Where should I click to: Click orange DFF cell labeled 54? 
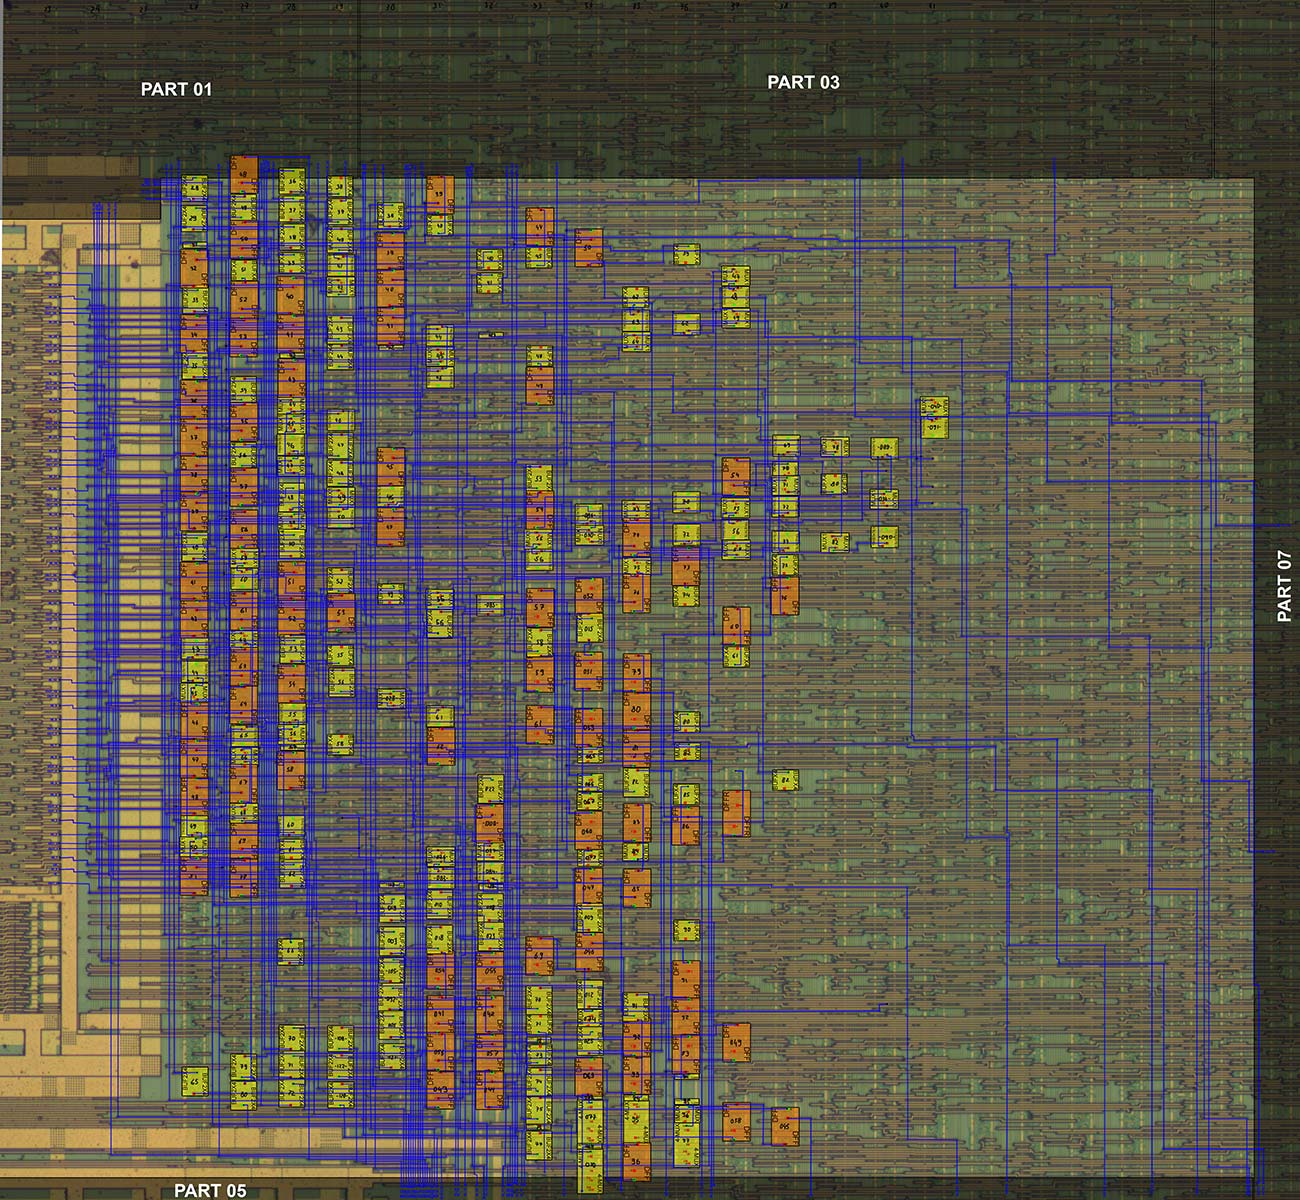[736, 477]
